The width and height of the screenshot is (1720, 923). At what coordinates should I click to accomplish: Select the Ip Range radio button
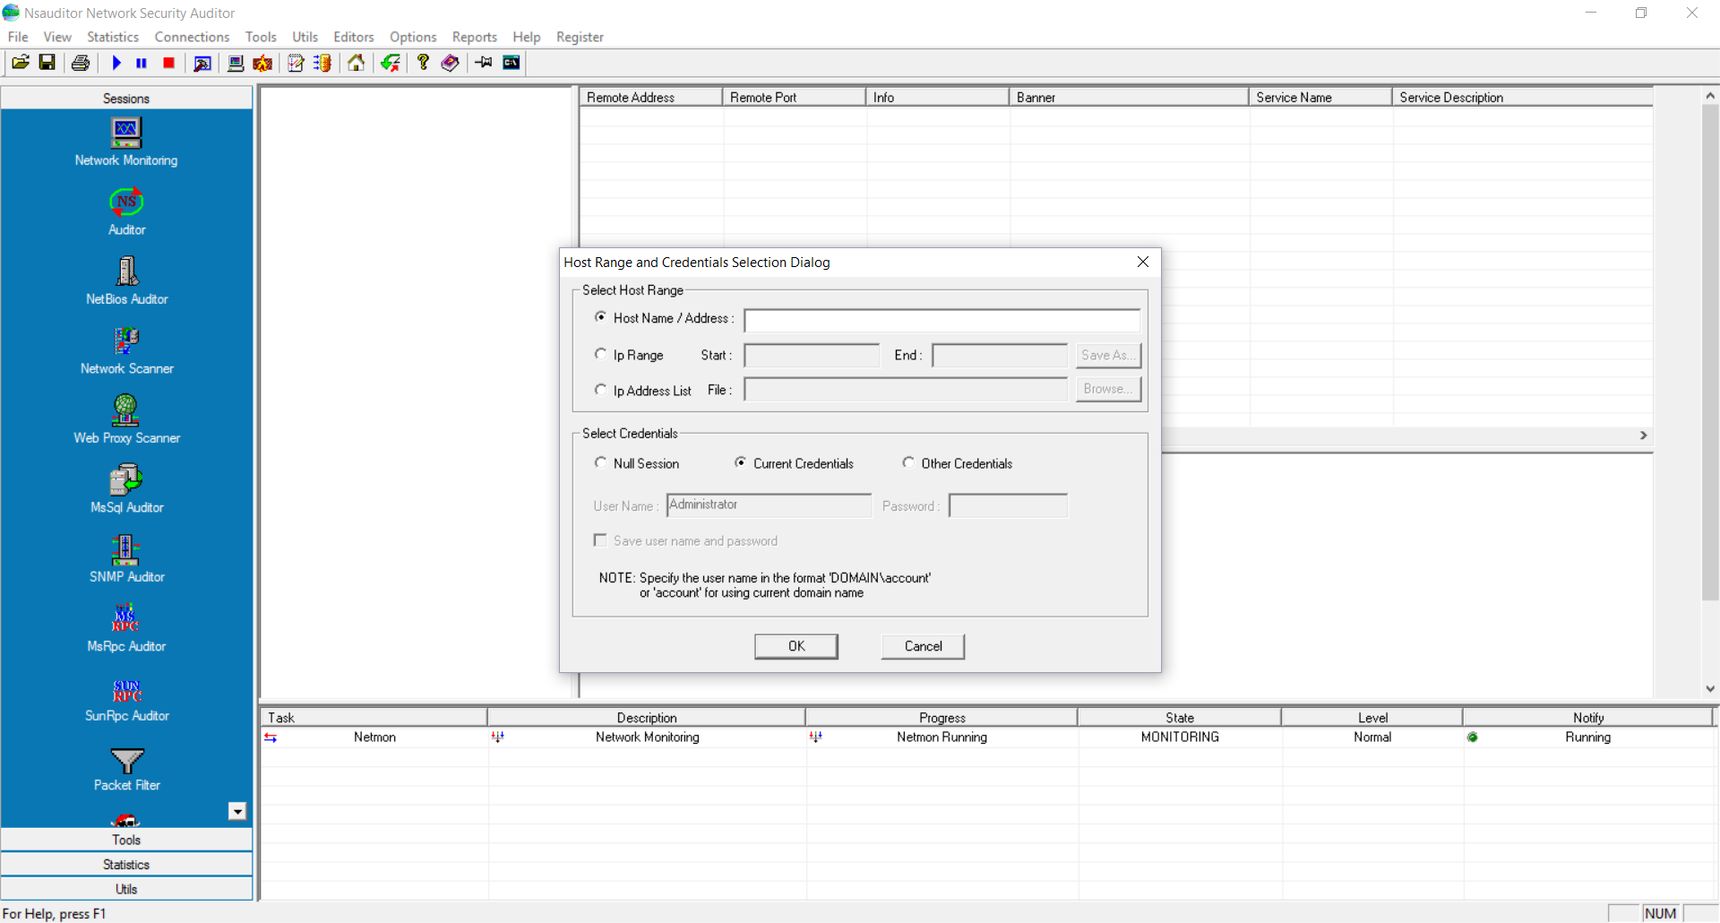tap(600, 354)
